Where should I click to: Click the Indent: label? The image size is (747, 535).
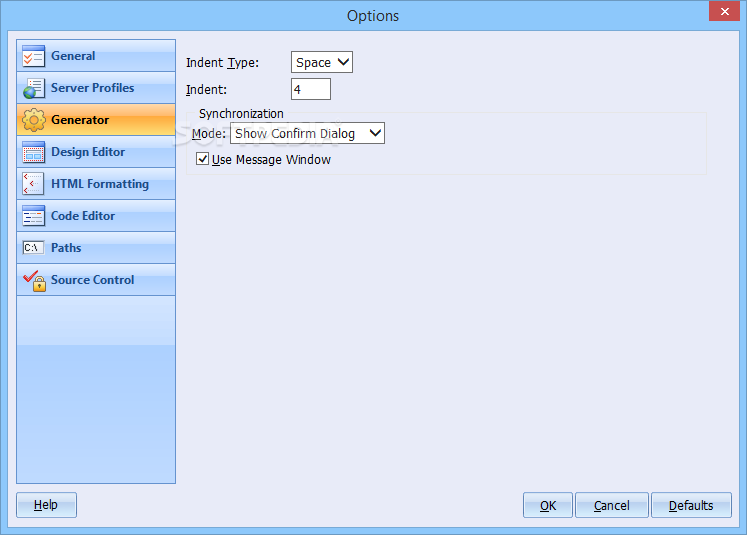tap(206, 90)
